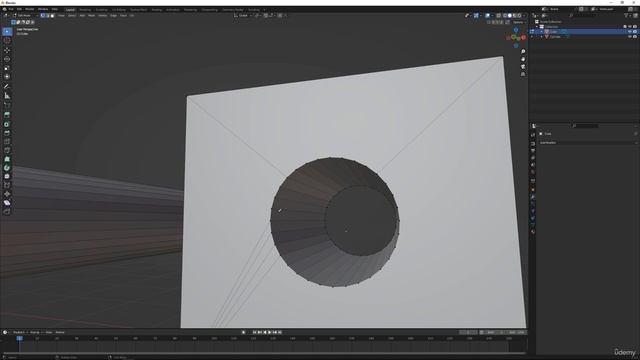The height and width of the screenshot is (360, 640).
Task: Select the Loop Cut tool
Action: pyautogui.click(x=7, y=142)
